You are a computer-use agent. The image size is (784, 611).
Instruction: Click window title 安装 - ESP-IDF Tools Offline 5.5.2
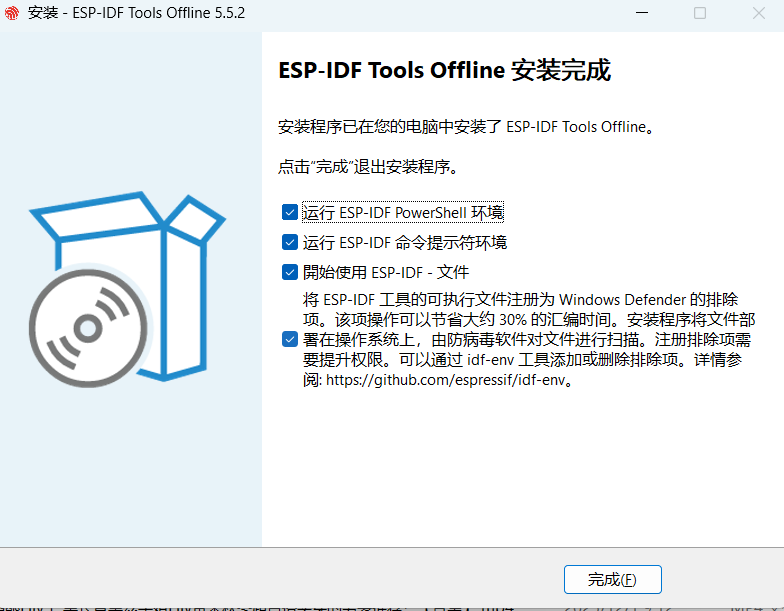point(136,13)
